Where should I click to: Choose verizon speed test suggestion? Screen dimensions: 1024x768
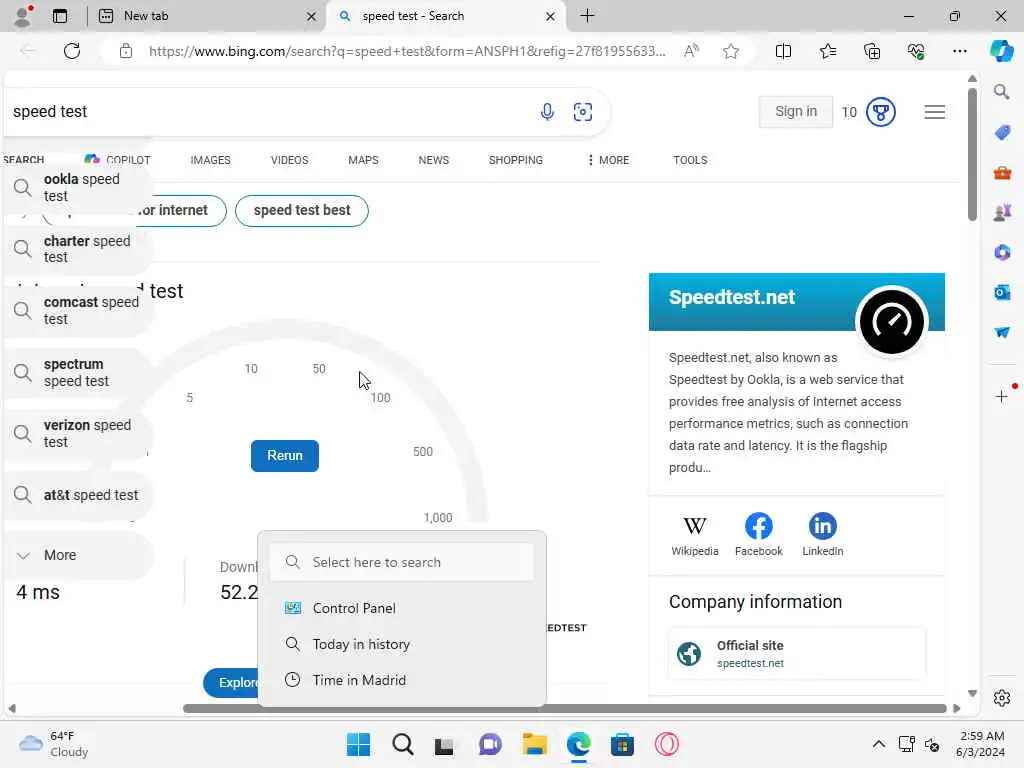click(x=79, y=434)
